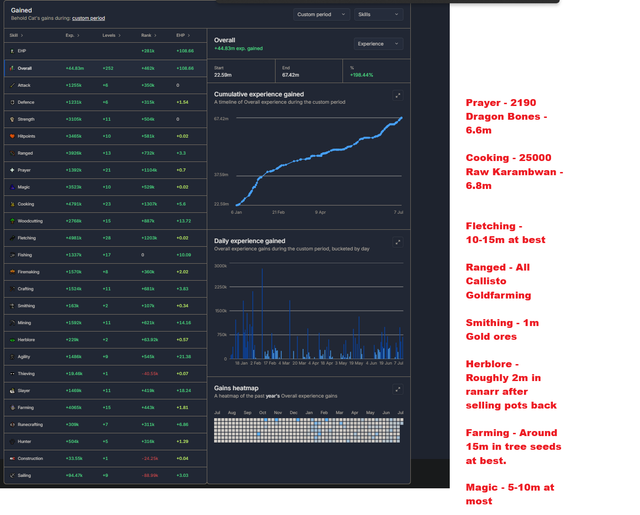The image size is (640, 515).
Task: Select the Overall +44.83m exp cell
Action: click(75, 68)
